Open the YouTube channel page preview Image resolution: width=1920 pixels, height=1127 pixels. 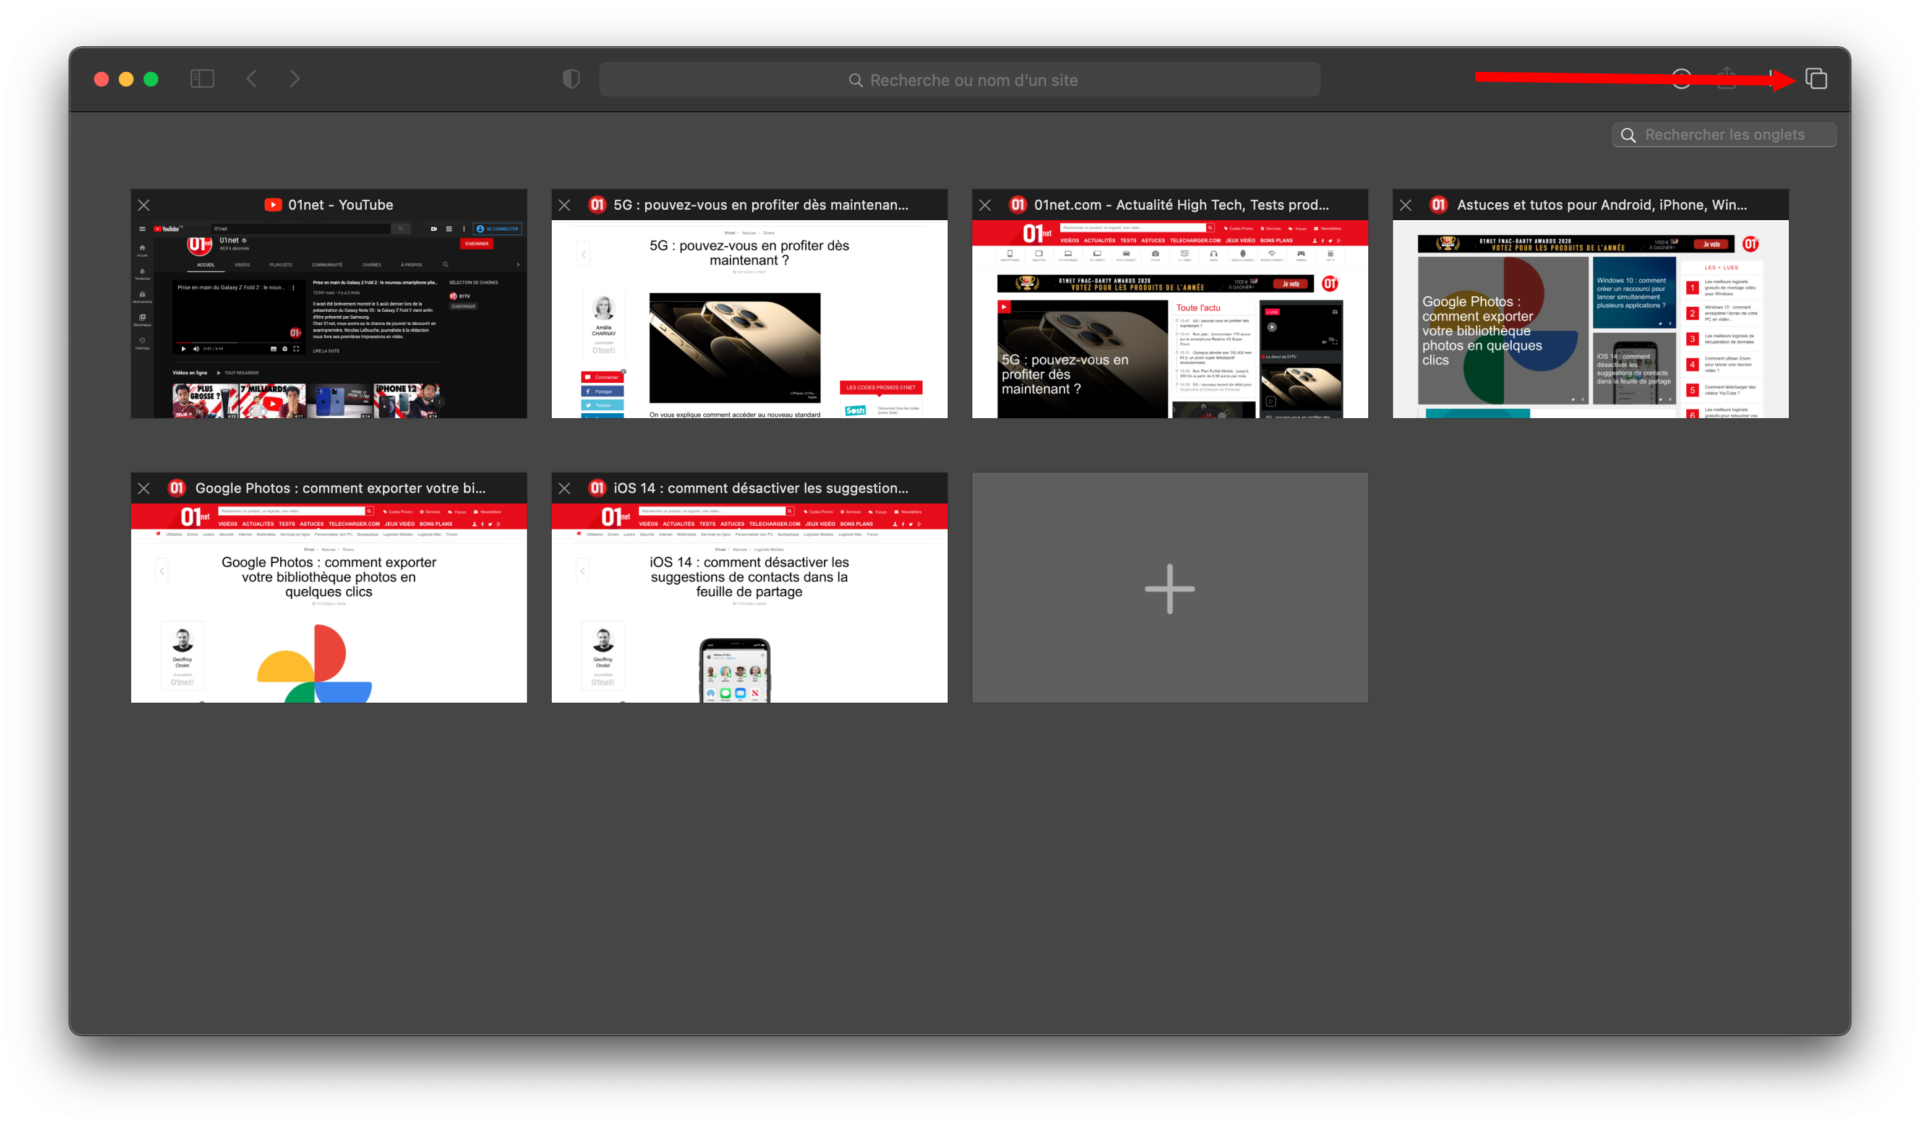(x=329, y=319)
